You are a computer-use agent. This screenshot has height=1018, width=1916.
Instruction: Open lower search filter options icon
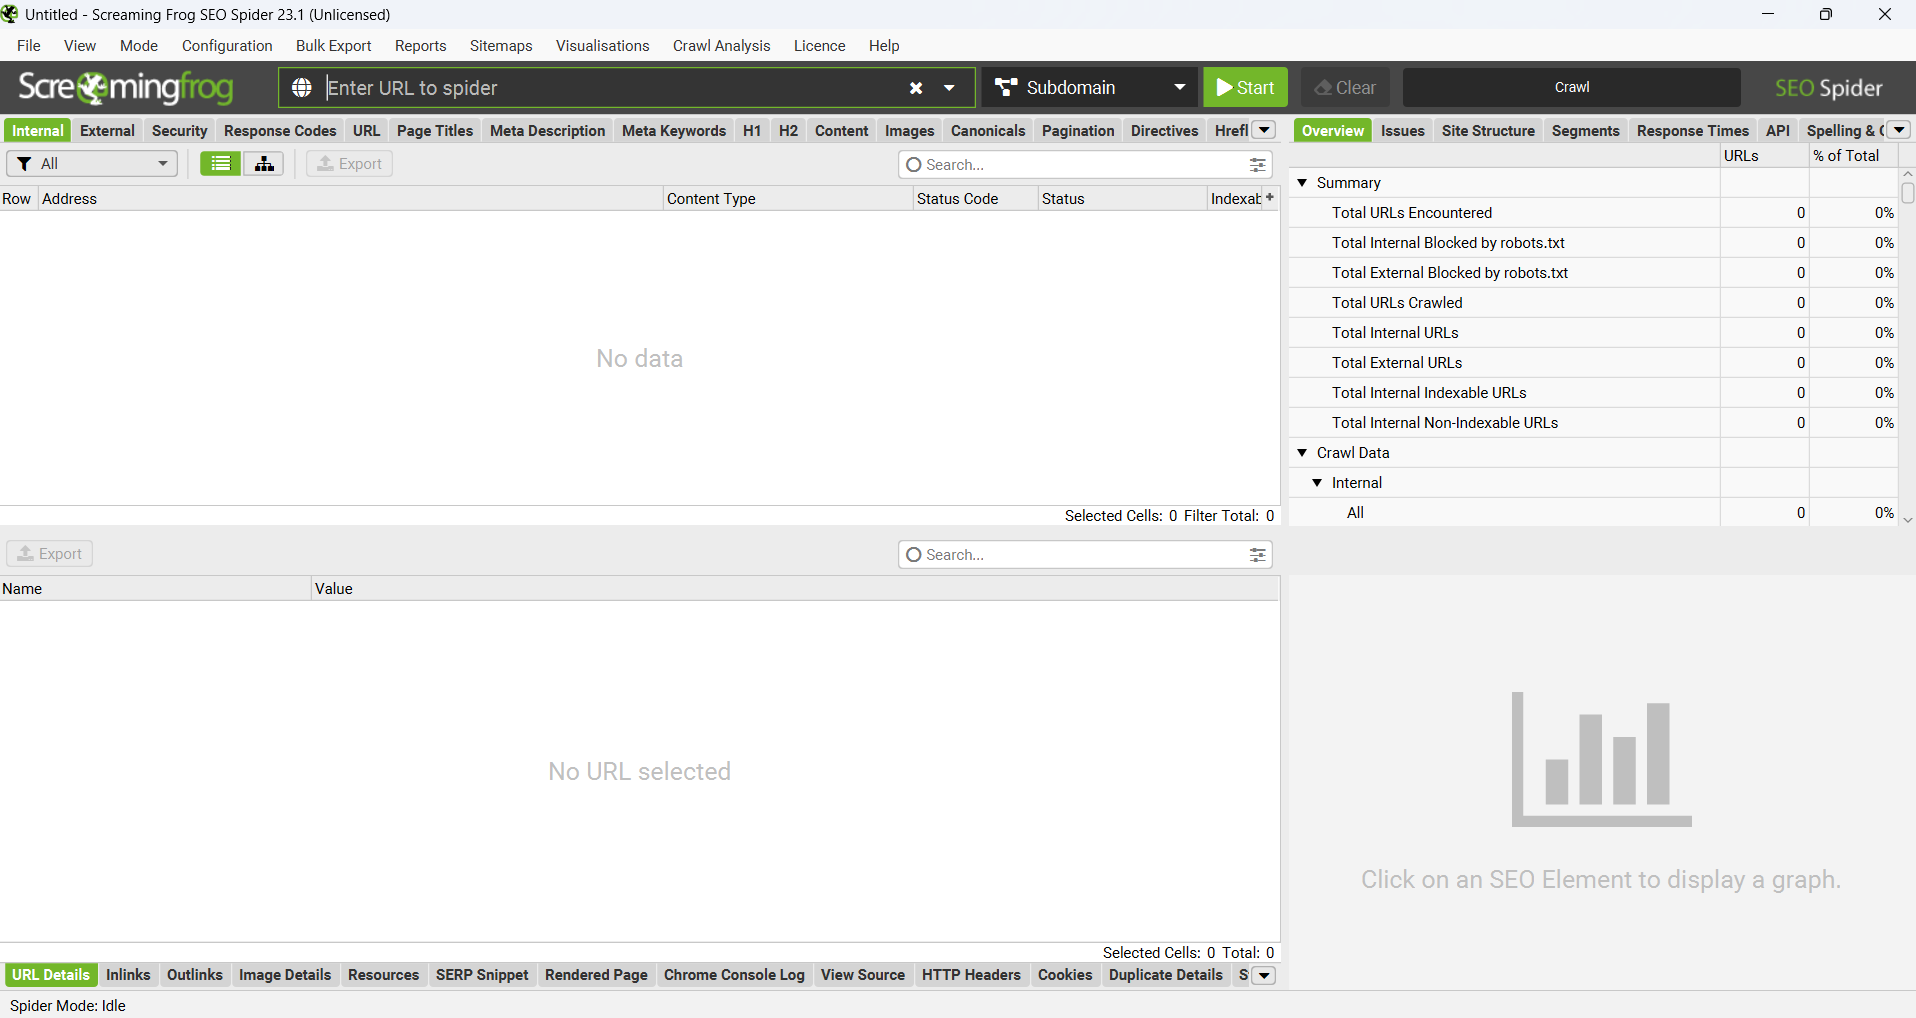[1257, 555]
